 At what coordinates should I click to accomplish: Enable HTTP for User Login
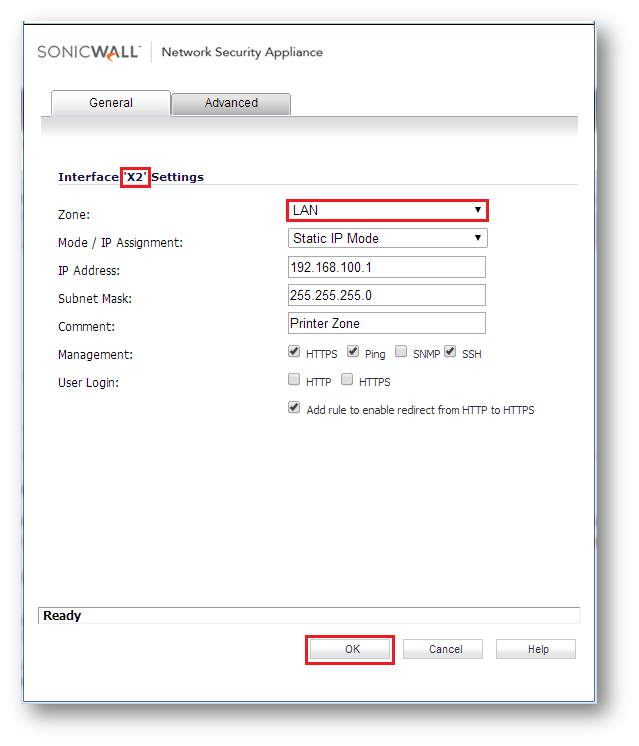pos(294,380)
